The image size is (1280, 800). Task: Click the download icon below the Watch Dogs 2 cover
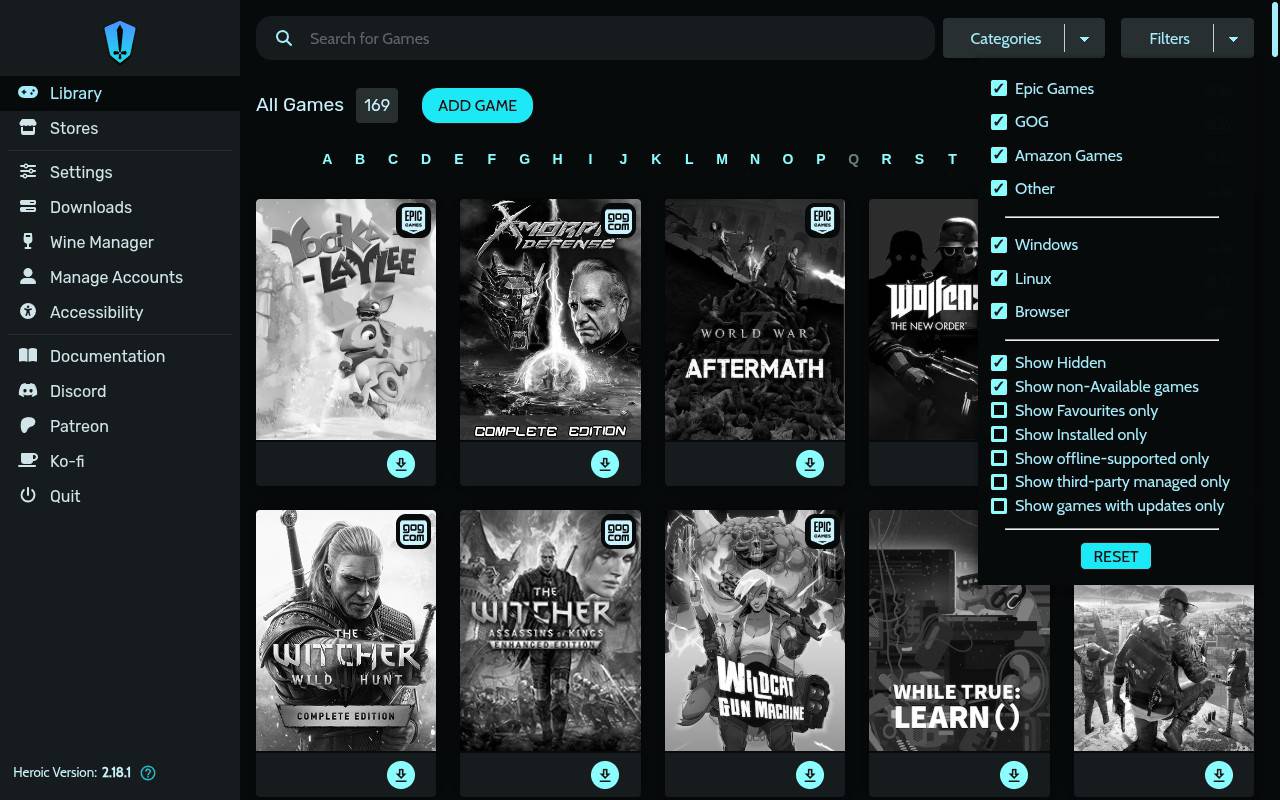[1219, 775]
